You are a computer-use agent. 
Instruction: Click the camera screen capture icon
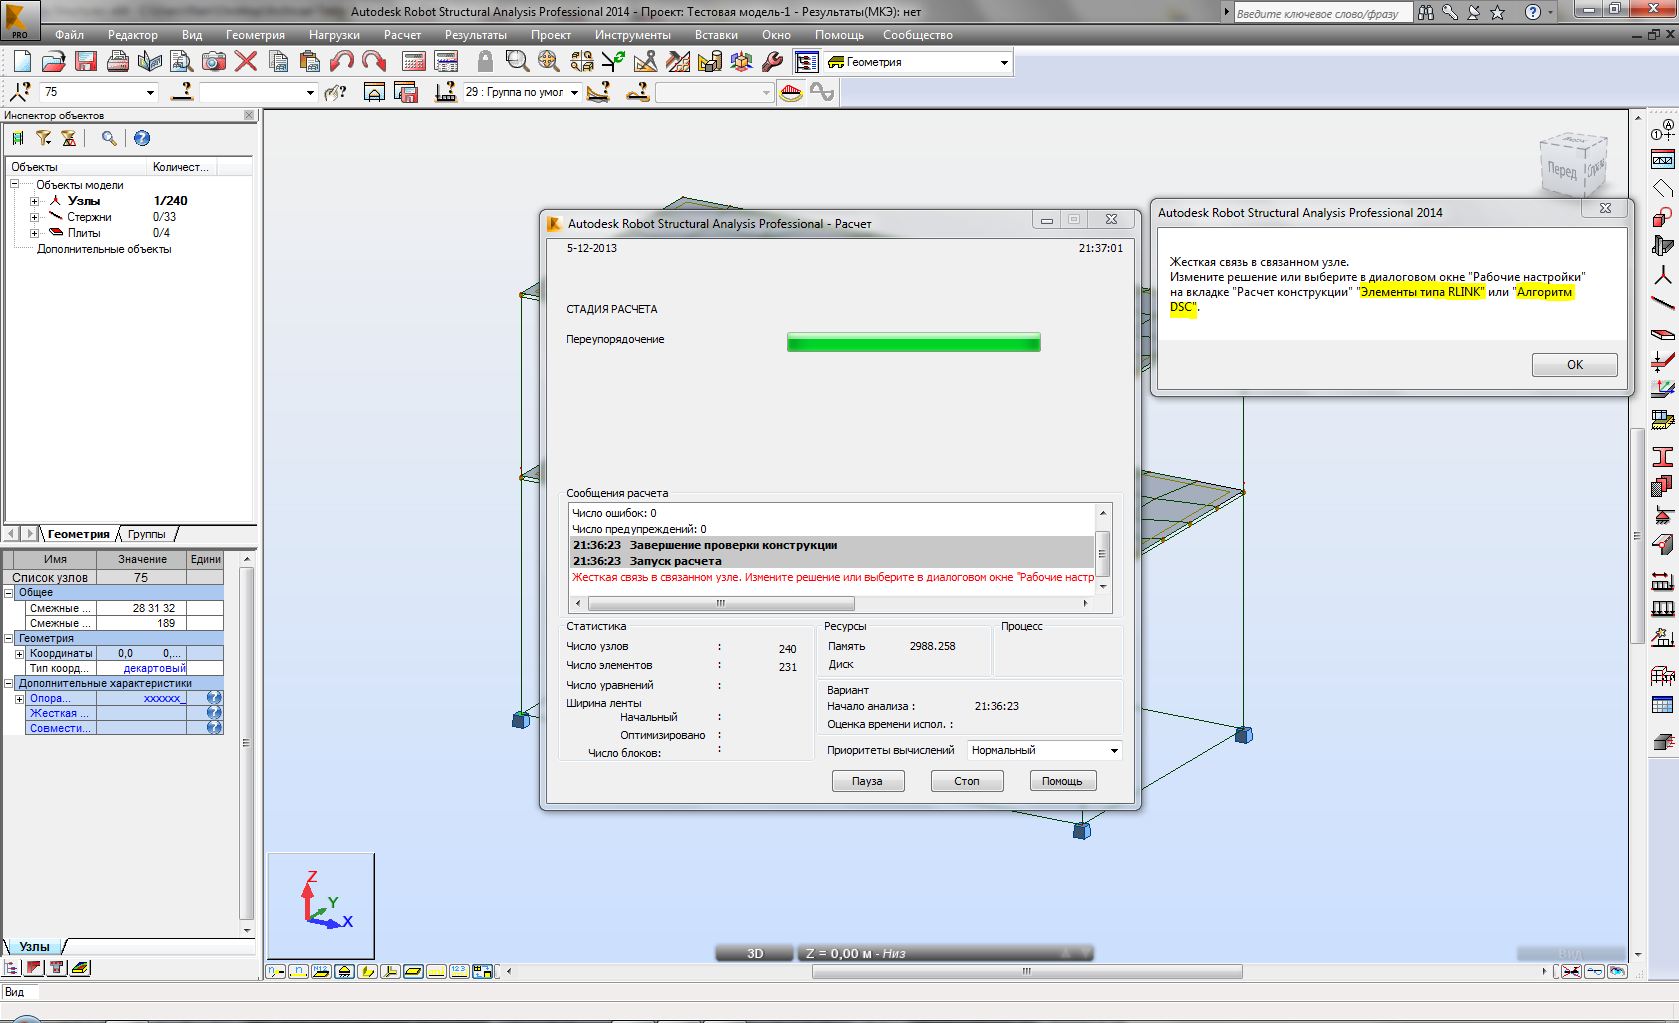(x=214, y=62)
